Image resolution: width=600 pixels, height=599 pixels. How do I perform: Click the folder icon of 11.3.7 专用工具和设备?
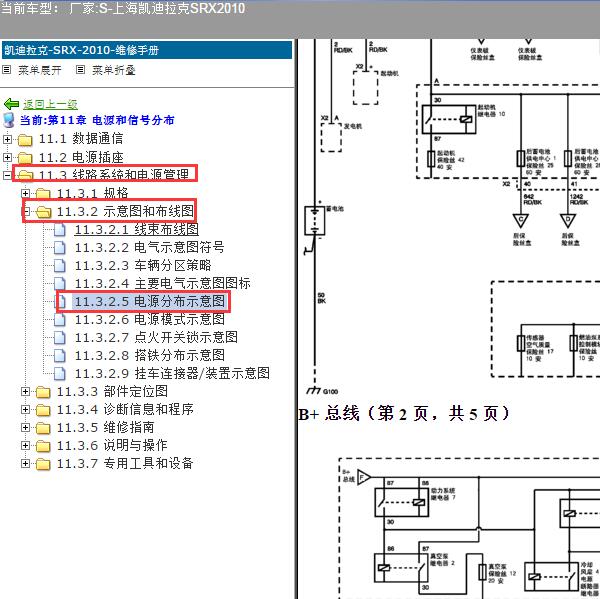point(43,464)
